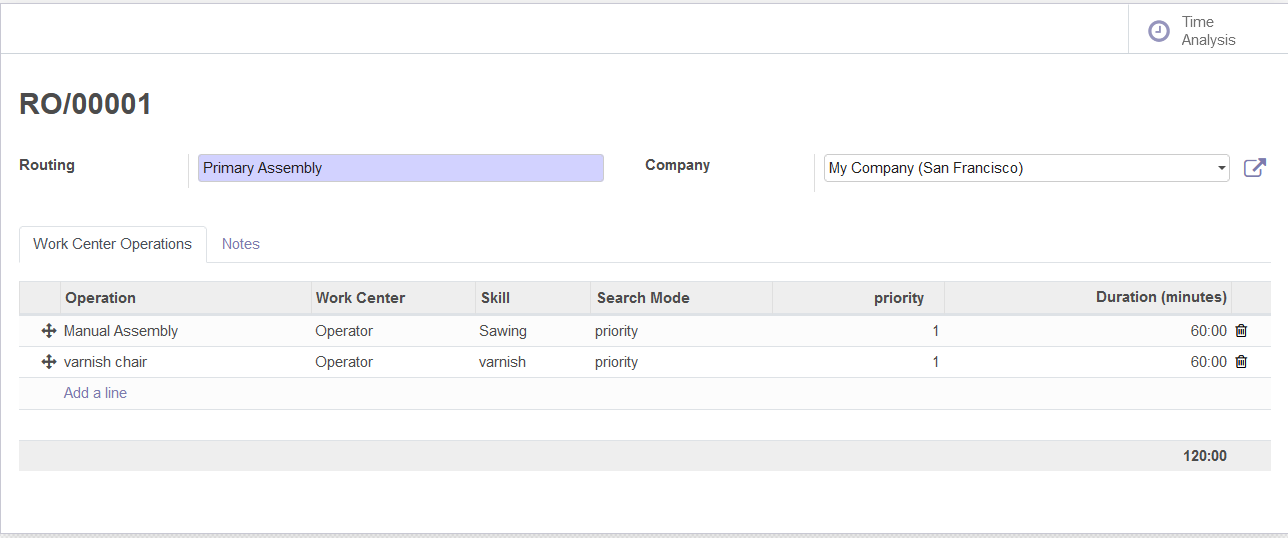
Task: Delete the varnish chair row with trash icon
Action: (x=1241, y=362)
